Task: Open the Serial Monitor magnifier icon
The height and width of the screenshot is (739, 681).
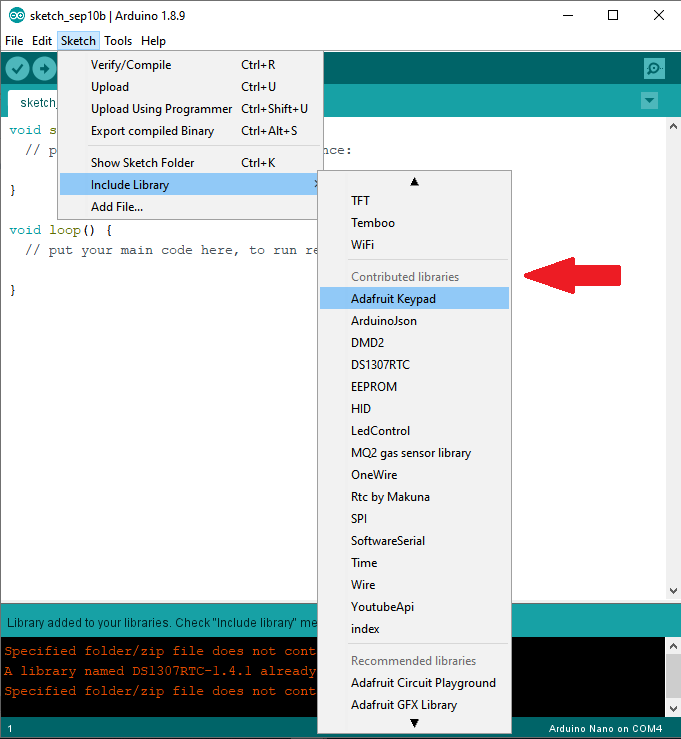Action: [654, 69]
